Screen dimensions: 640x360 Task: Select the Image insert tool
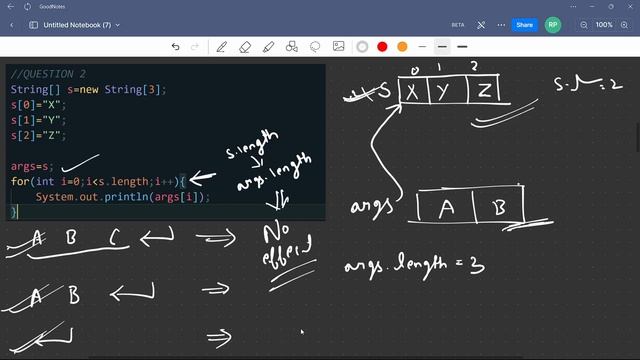click(338, 47)
